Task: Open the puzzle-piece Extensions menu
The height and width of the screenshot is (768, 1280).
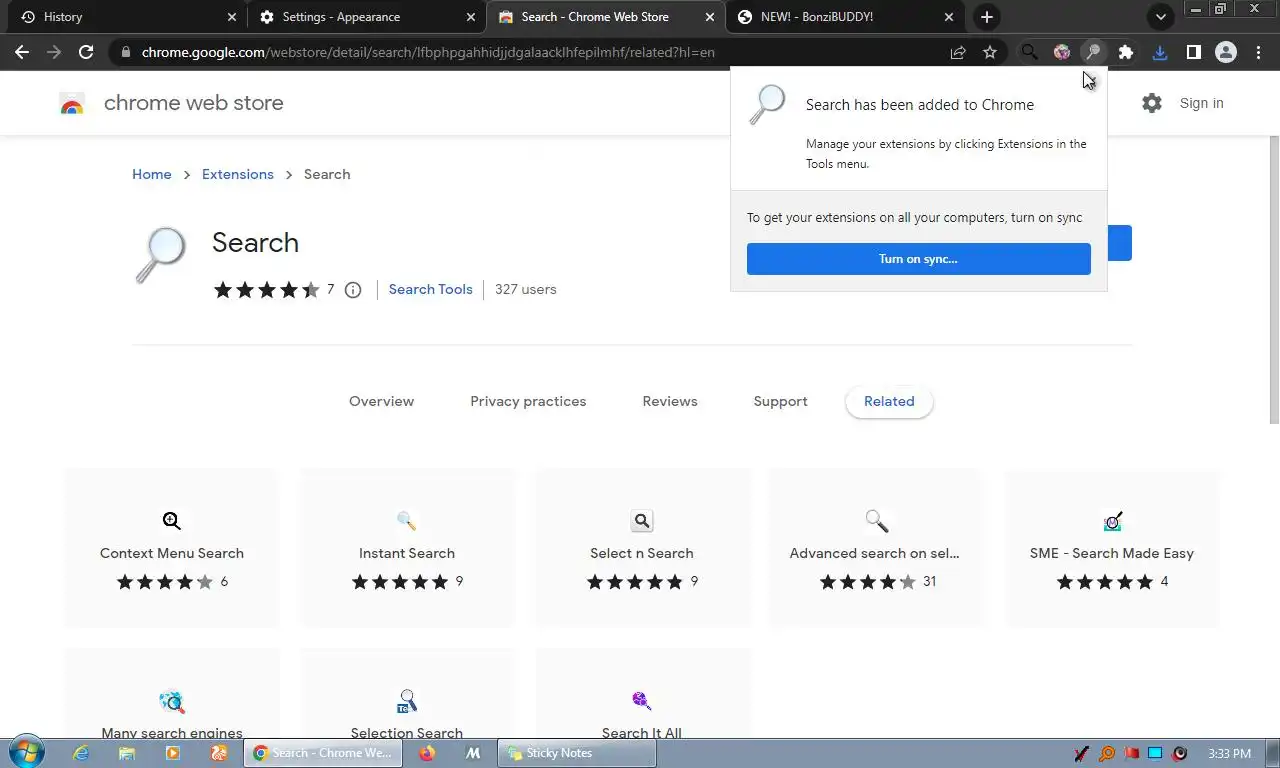Action: 1126,52
